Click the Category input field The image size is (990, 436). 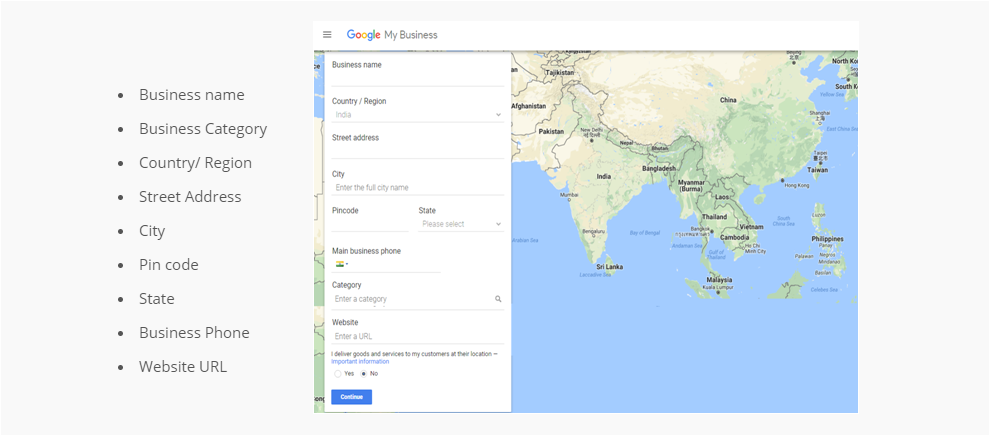[410, 299]
